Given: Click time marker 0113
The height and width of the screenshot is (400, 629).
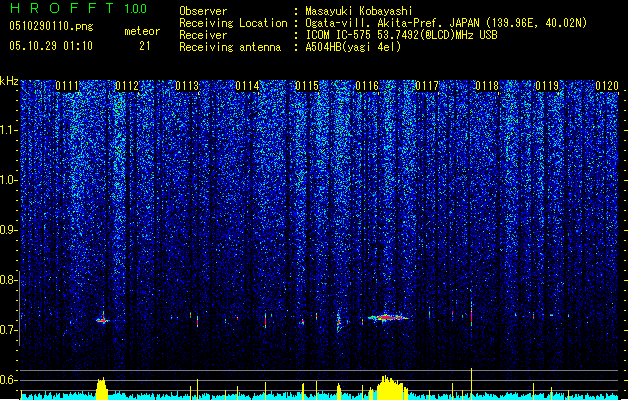Looking at the screenshot, I should pyautogui.click(x=187, y=86).
